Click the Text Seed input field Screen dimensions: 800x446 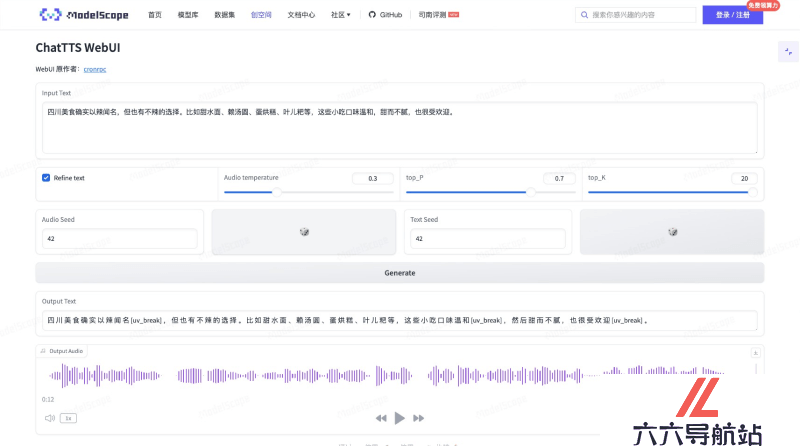pos(488,238)
